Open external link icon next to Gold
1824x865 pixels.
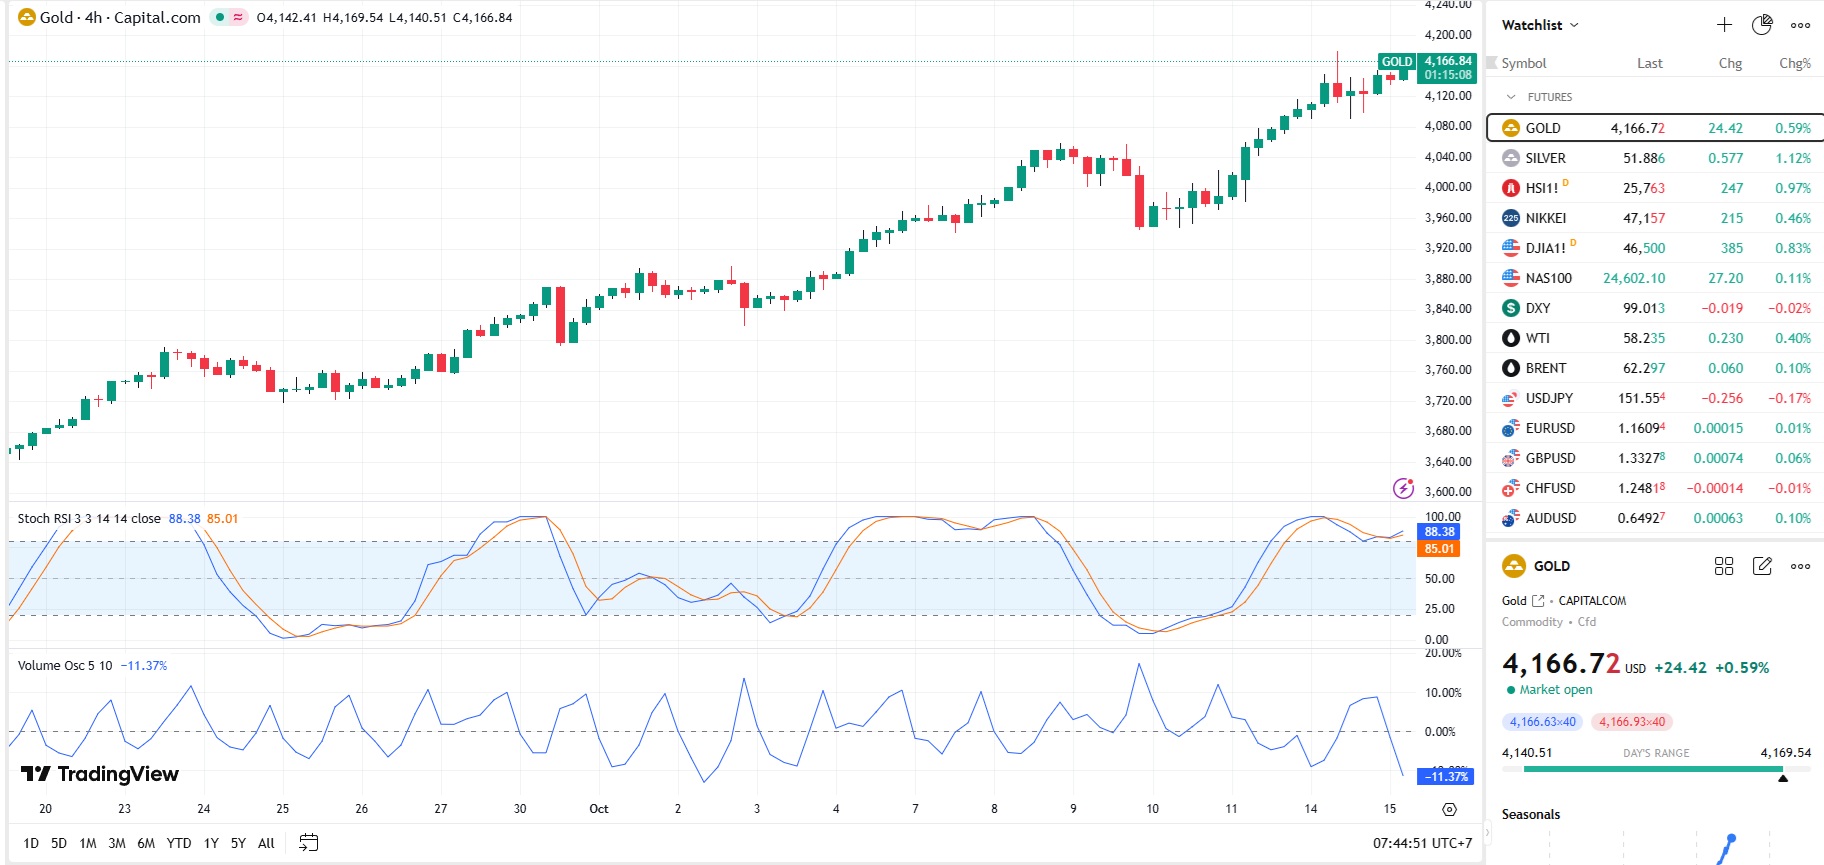(1538, 601)
